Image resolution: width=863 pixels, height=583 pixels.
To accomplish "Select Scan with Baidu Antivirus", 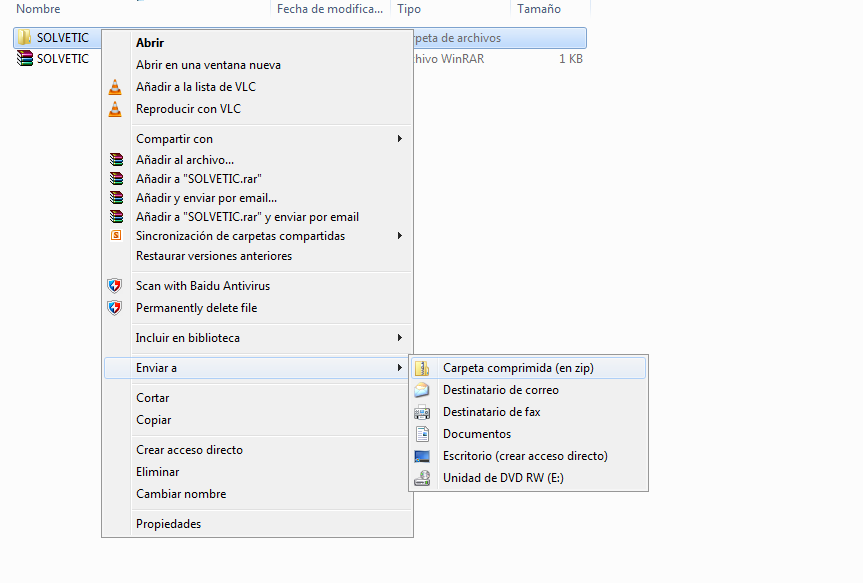I will [x=258, y=286].
